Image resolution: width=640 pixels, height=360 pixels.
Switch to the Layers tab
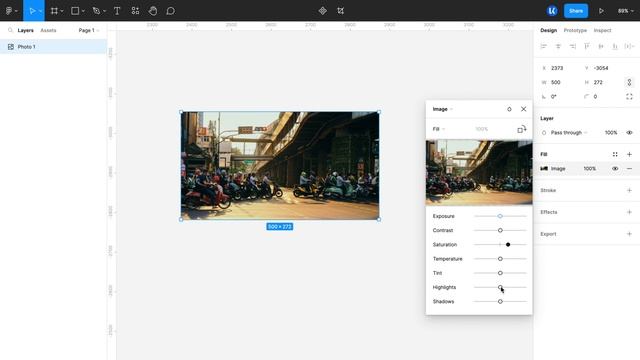pos(25,31)
